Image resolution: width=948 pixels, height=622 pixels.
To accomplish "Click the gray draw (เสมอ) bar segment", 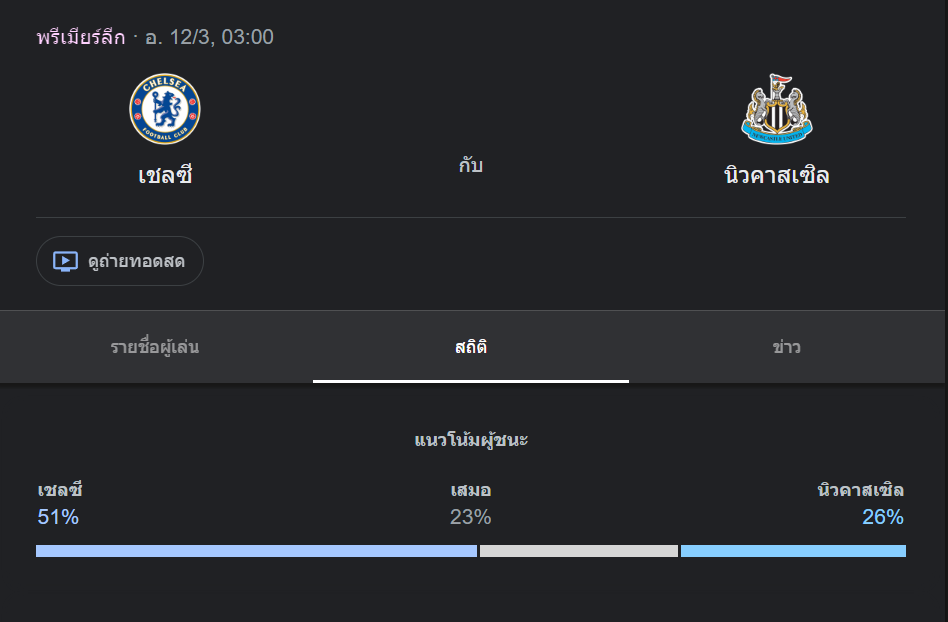I will [578, 551].
